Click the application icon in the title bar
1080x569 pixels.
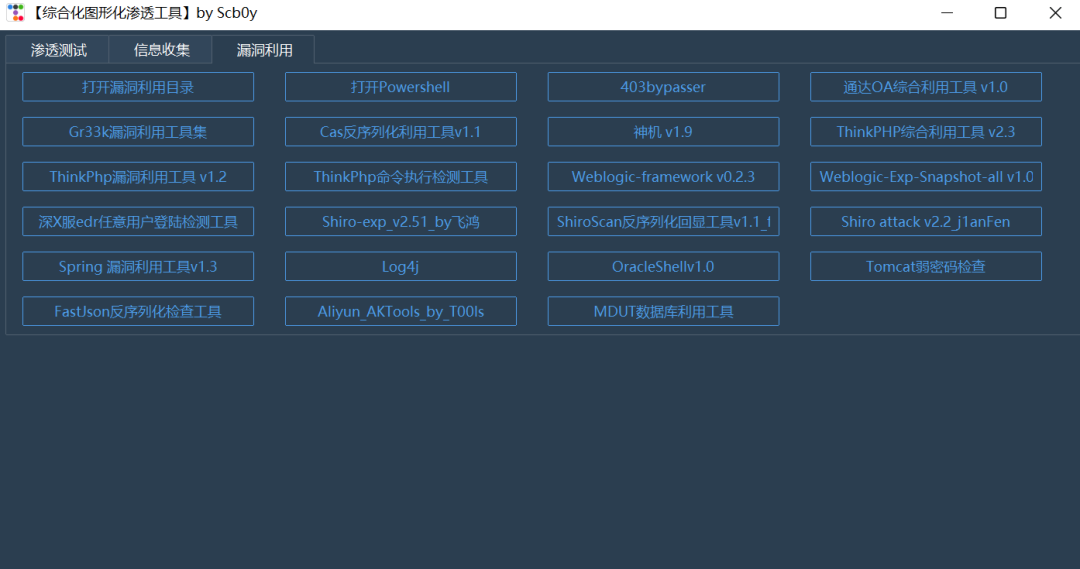click(15, 13)
